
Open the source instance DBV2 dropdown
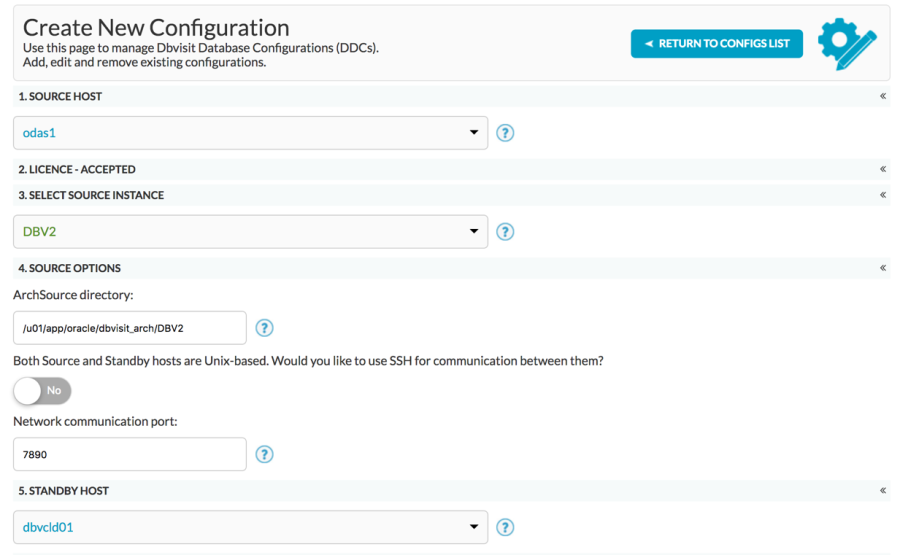tap(250, 232)
